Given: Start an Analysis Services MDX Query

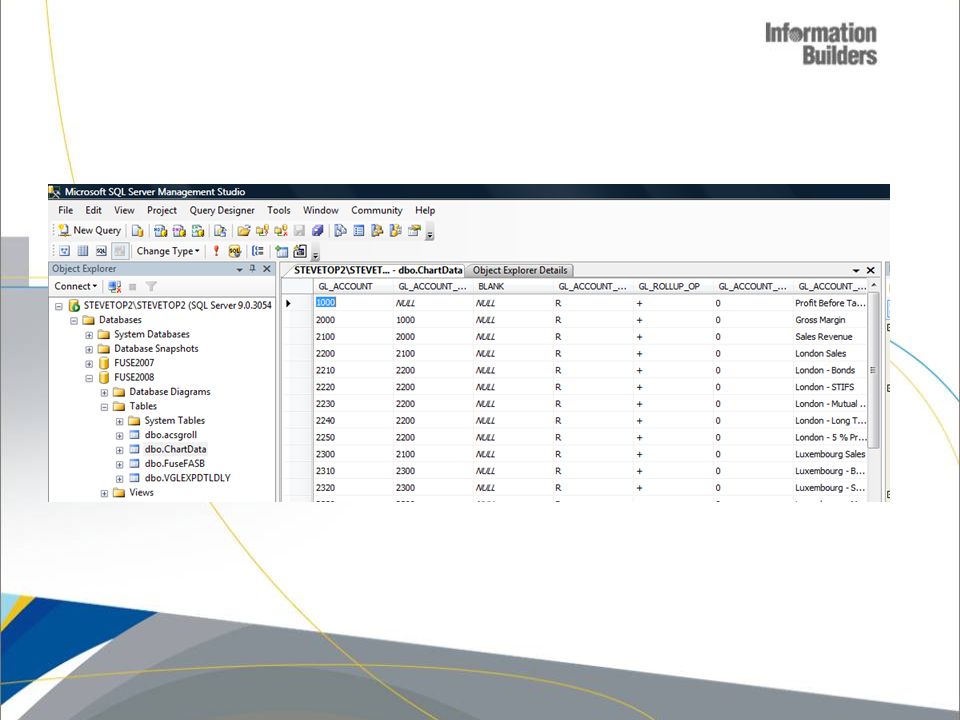Looking at the screenshot, I should tap(160, 231).
